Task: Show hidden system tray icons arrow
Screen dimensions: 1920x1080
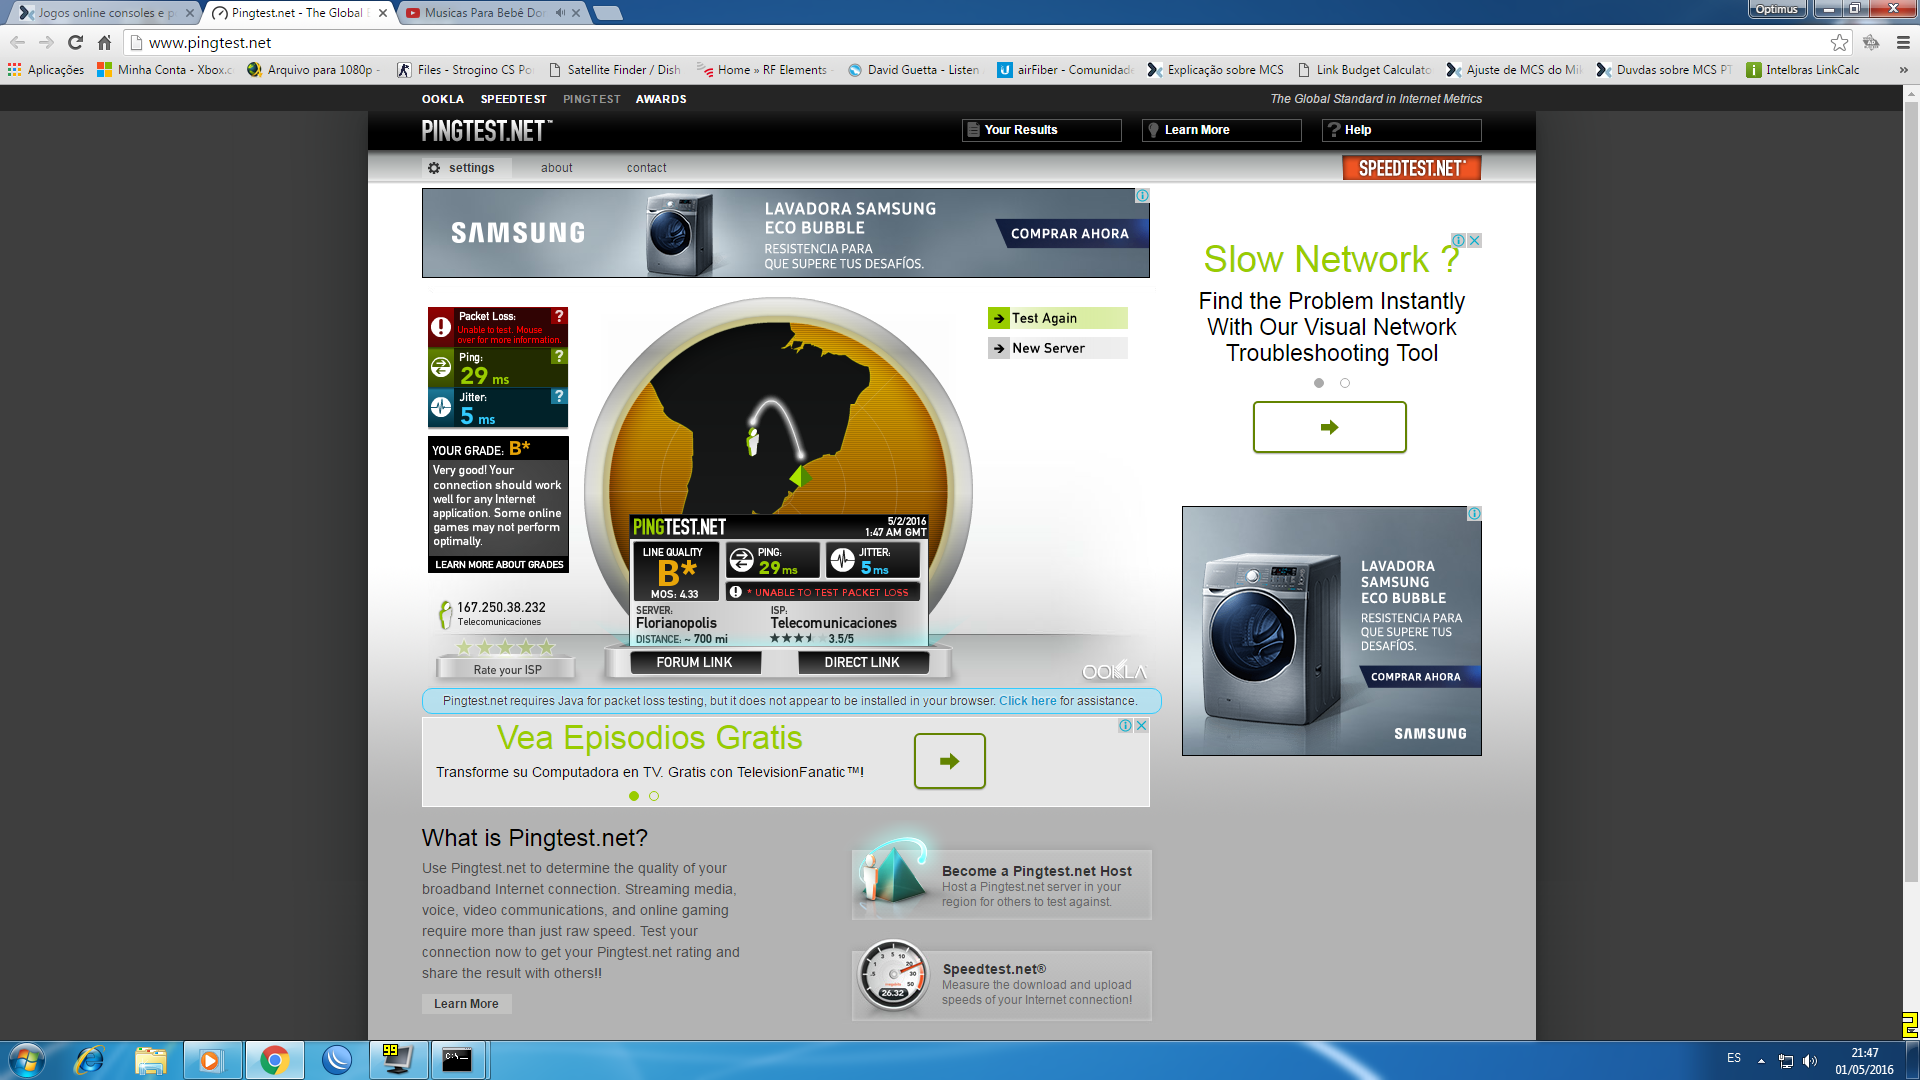Action: coord(1761,1060)
